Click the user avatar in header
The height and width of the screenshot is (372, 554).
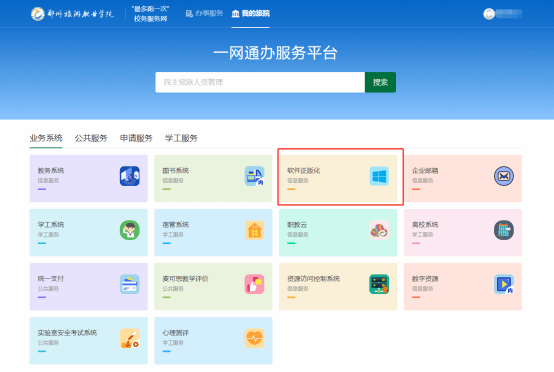pos(489,14)
